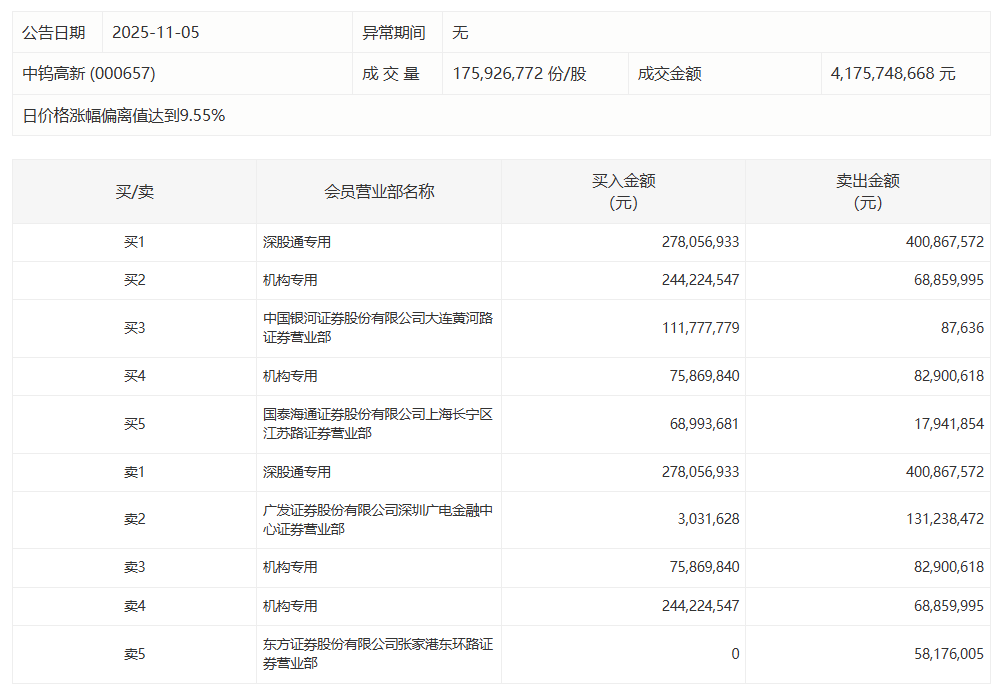The image size is (1001, 699).
Task: Select buy amount 111,777,779
Action: (x=700, y=328)
